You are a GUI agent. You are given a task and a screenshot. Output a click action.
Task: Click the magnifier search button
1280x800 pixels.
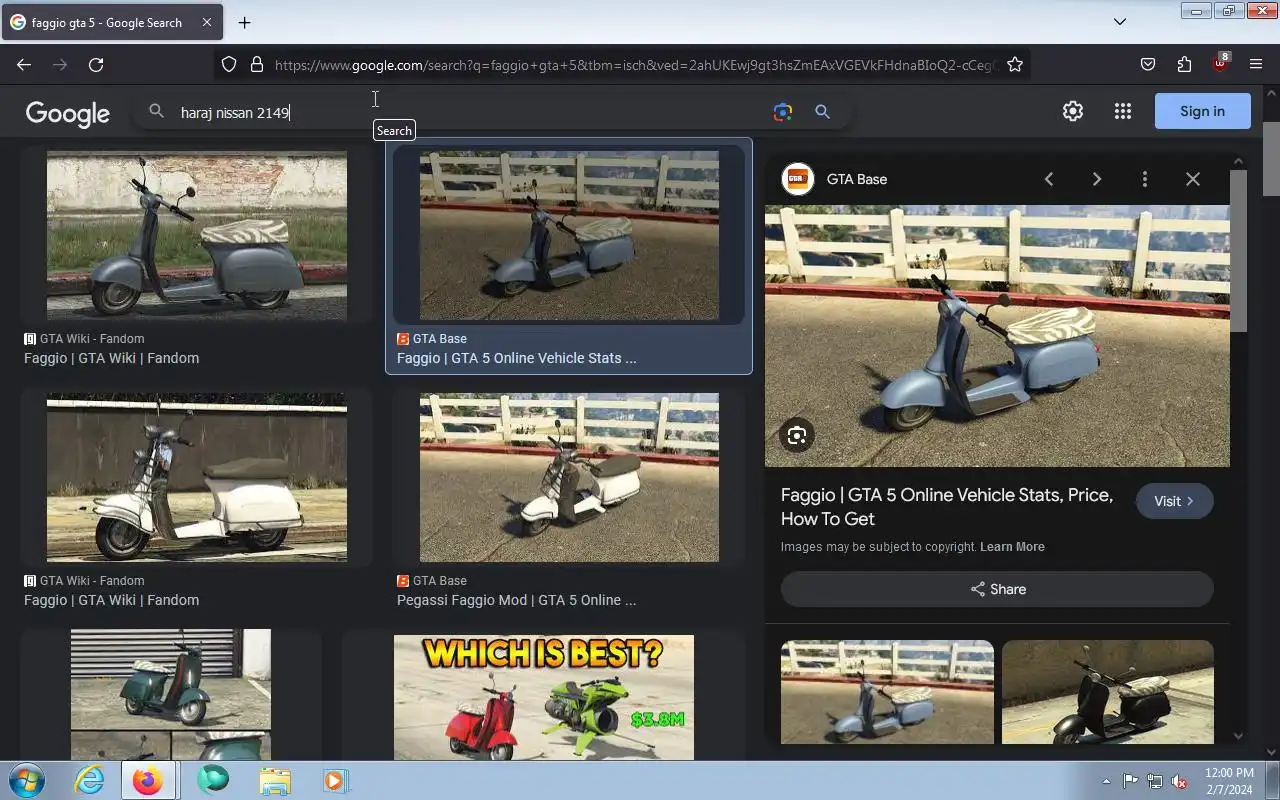pyautogui.click(x=822, y=112)
